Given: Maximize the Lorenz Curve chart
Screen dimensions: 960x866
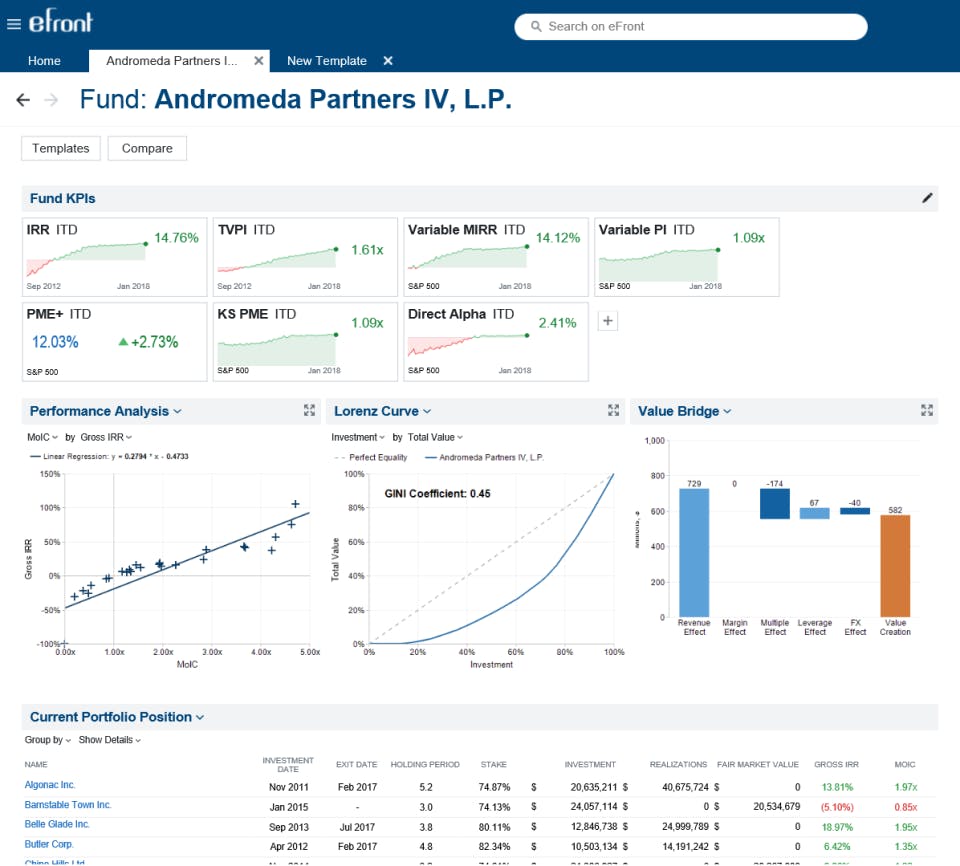Looking at the screenshot, I should (614, 410).
